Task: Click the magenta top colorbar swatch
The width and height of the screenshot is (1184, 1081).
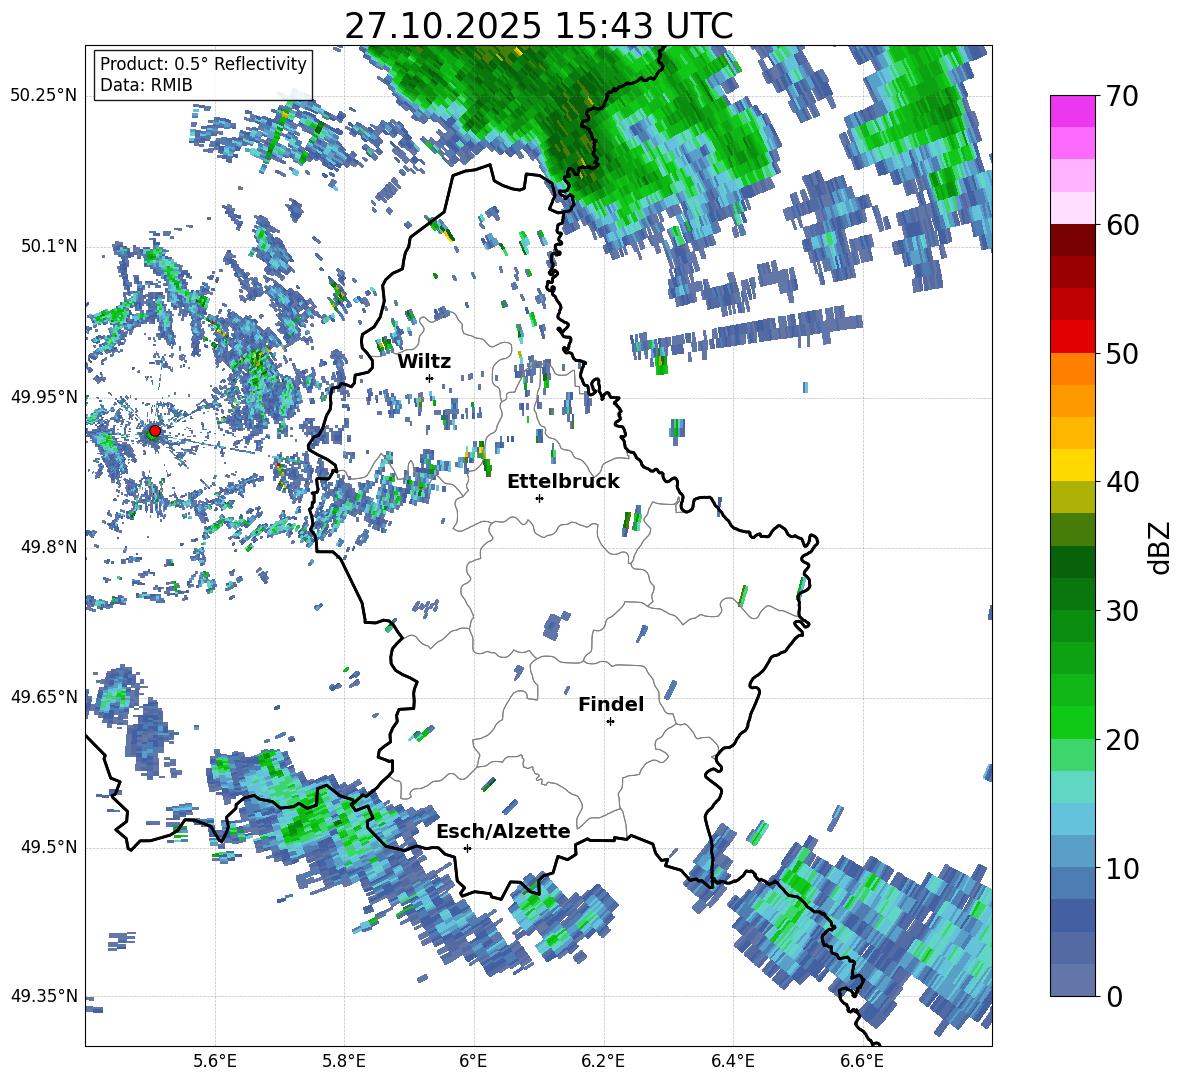Action: click(1072, 111)
